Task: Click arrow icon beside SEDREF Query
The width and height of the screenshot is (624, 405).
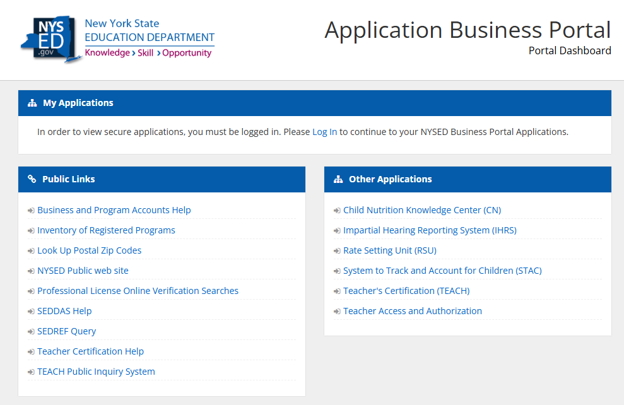Action: point(31,332)
